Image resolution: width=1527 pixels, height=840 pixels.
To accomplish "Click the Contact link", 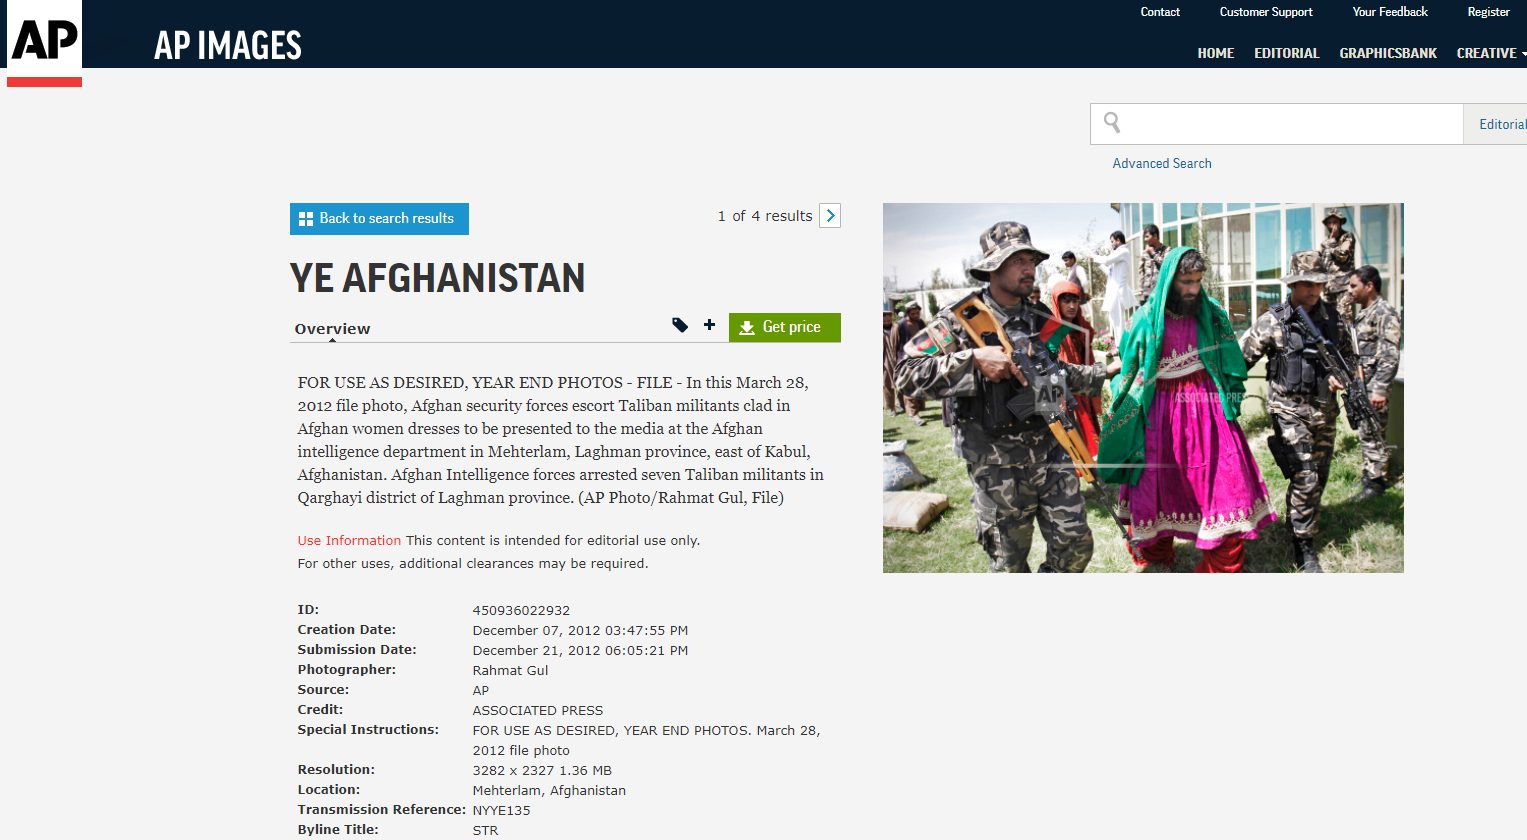I will point(1160,12).
